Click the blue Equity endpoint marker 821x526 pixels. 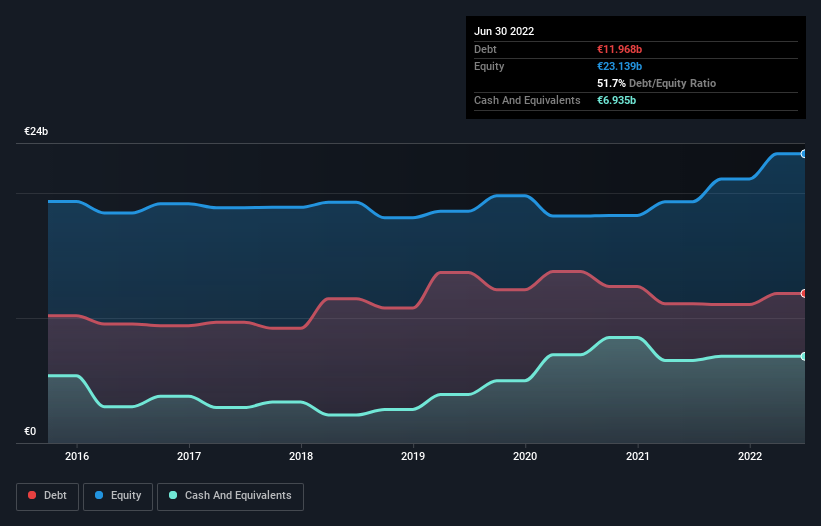(x=804, y=154)
